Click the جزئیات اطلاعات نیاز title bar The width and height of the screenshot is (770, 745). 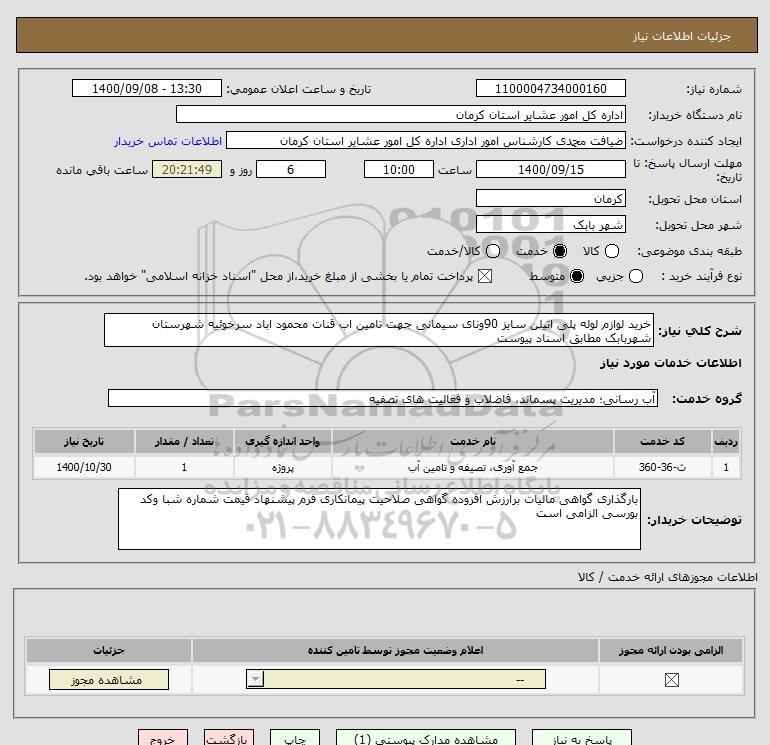click(x=387, y=35)
